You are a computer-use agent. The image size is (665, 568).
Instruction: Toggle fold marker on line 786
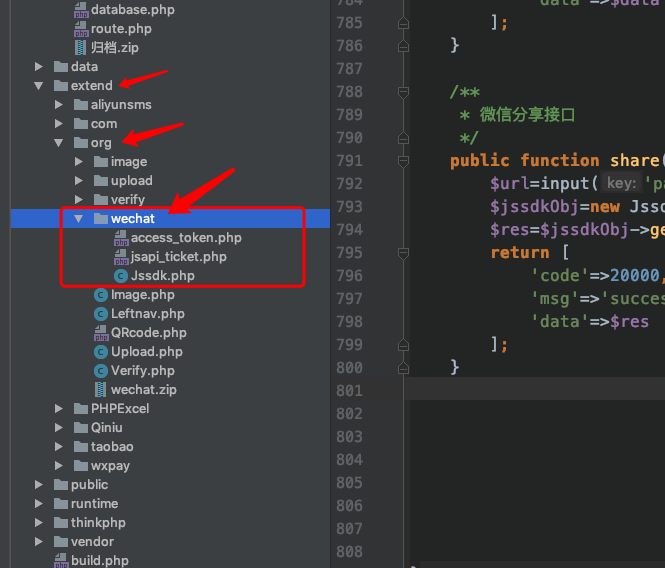[403, 45]
